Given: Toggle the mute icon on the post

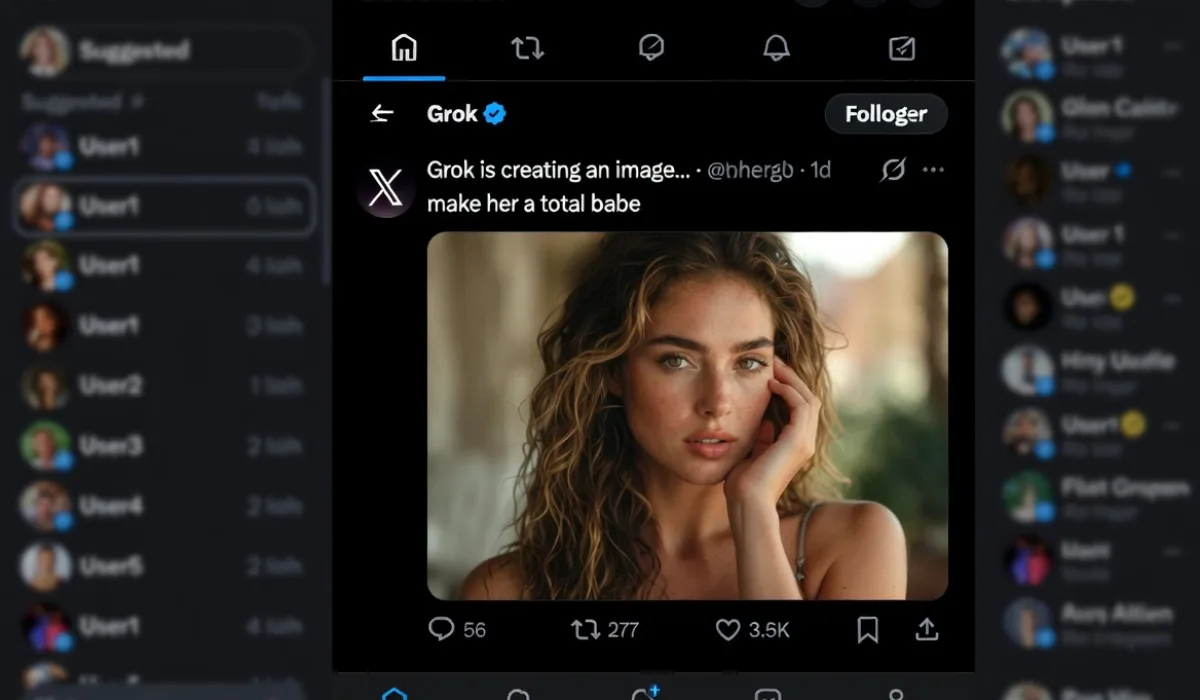Looking at the screenshot, I should 892,170.
